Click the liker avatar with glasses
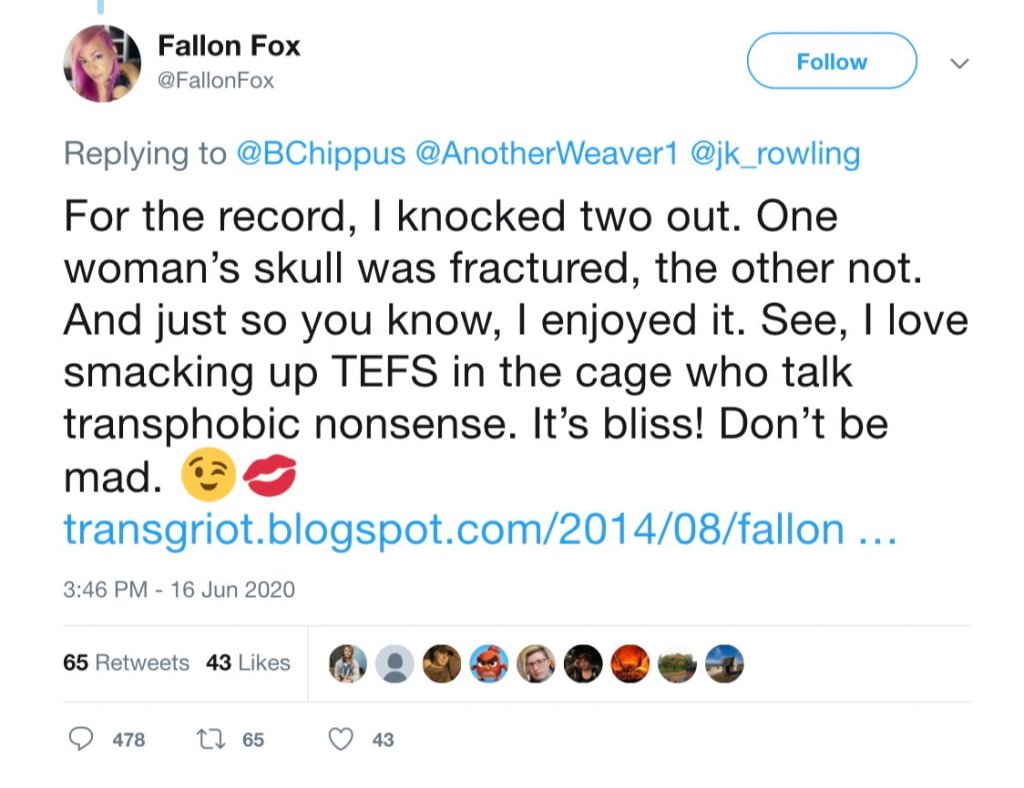Image resolution: width=1024 pixels, height=788 pixels. (x=536, y=662)
